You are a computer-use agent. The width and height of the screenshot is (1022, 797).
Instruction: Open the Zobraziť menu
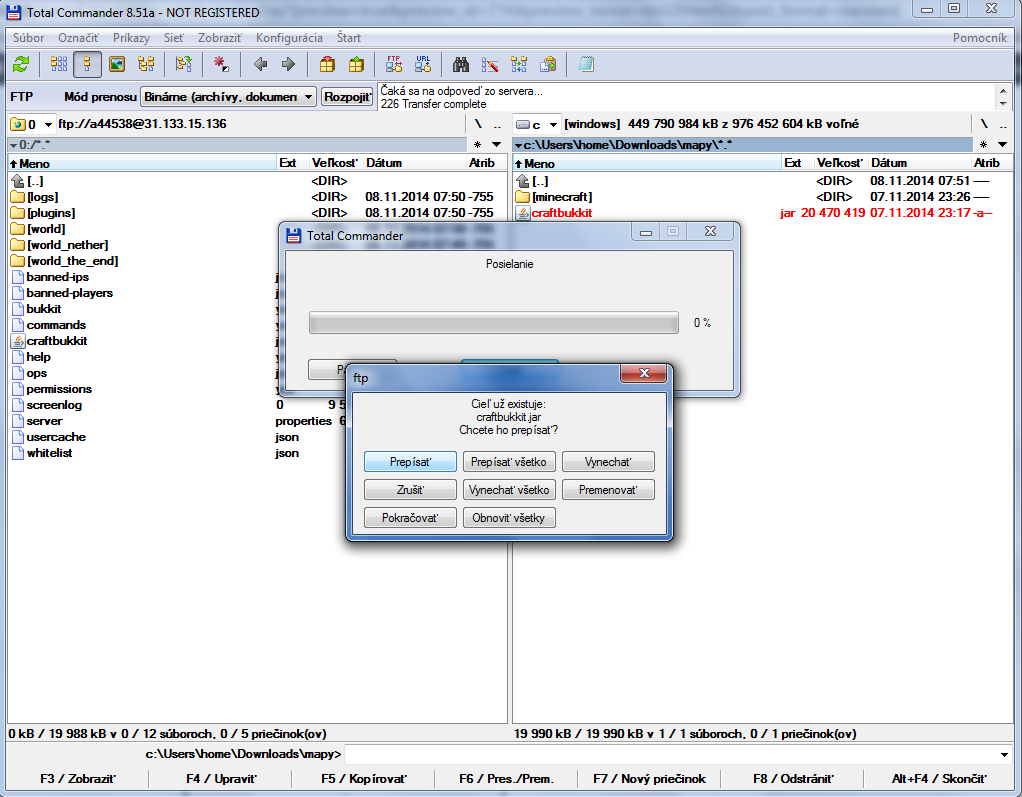tap(220, 38)
